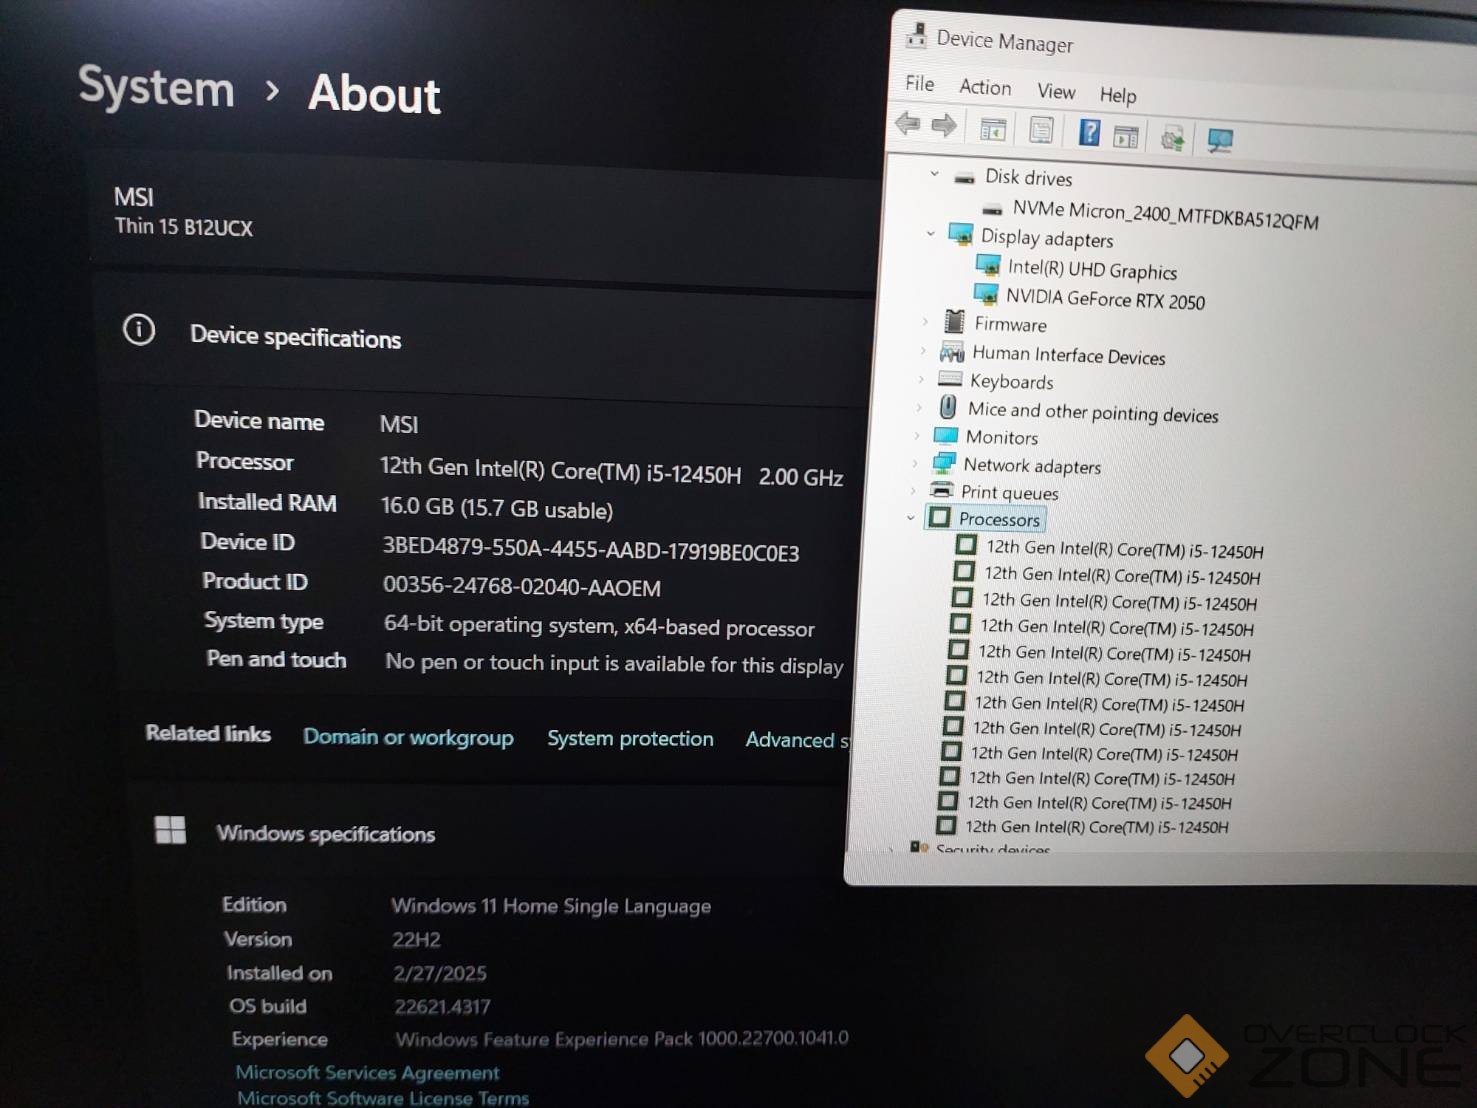Click the info icon beside Device specifications
The image size is (1477, 1108).
point(139,329)
